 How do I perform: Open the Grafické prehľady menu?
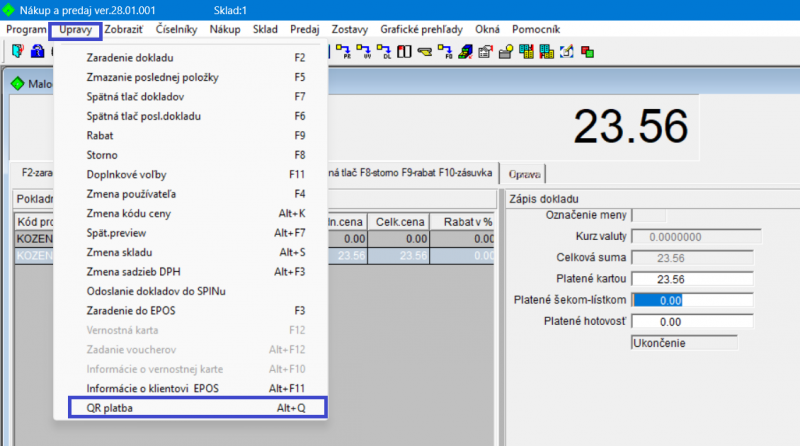click(x=421, y=29)
